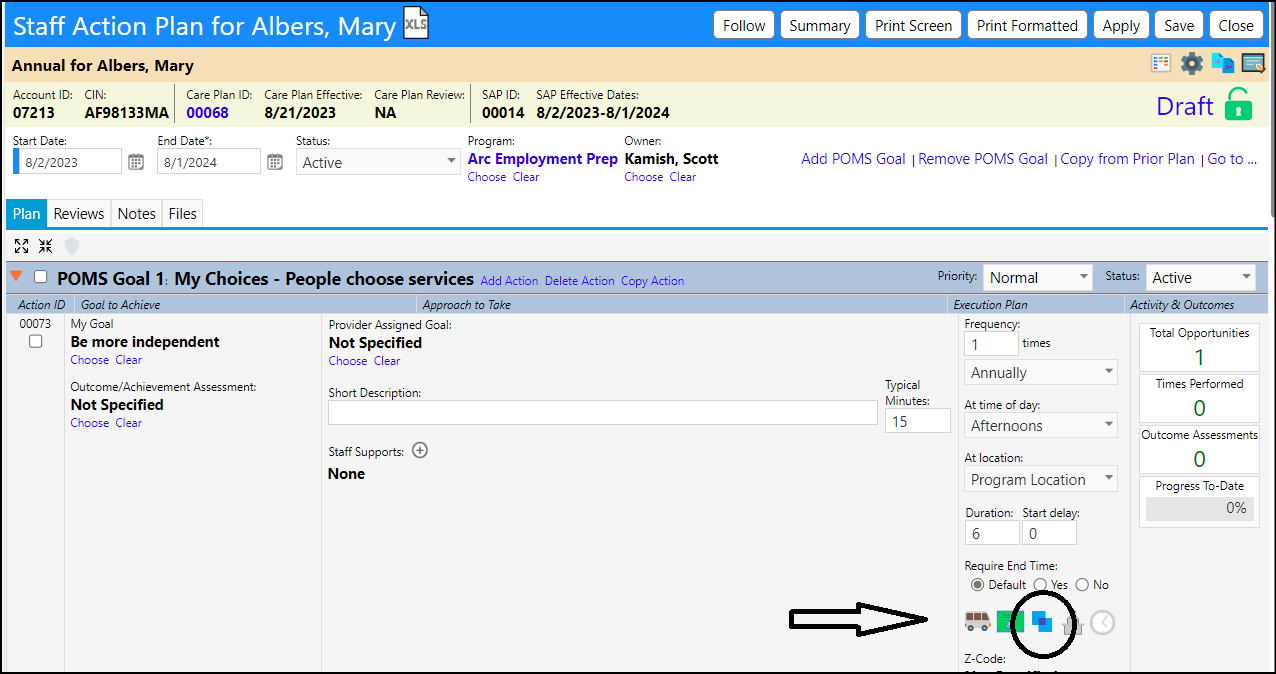
Task: Open the color-coded grid view icon
Action: 1161,64
